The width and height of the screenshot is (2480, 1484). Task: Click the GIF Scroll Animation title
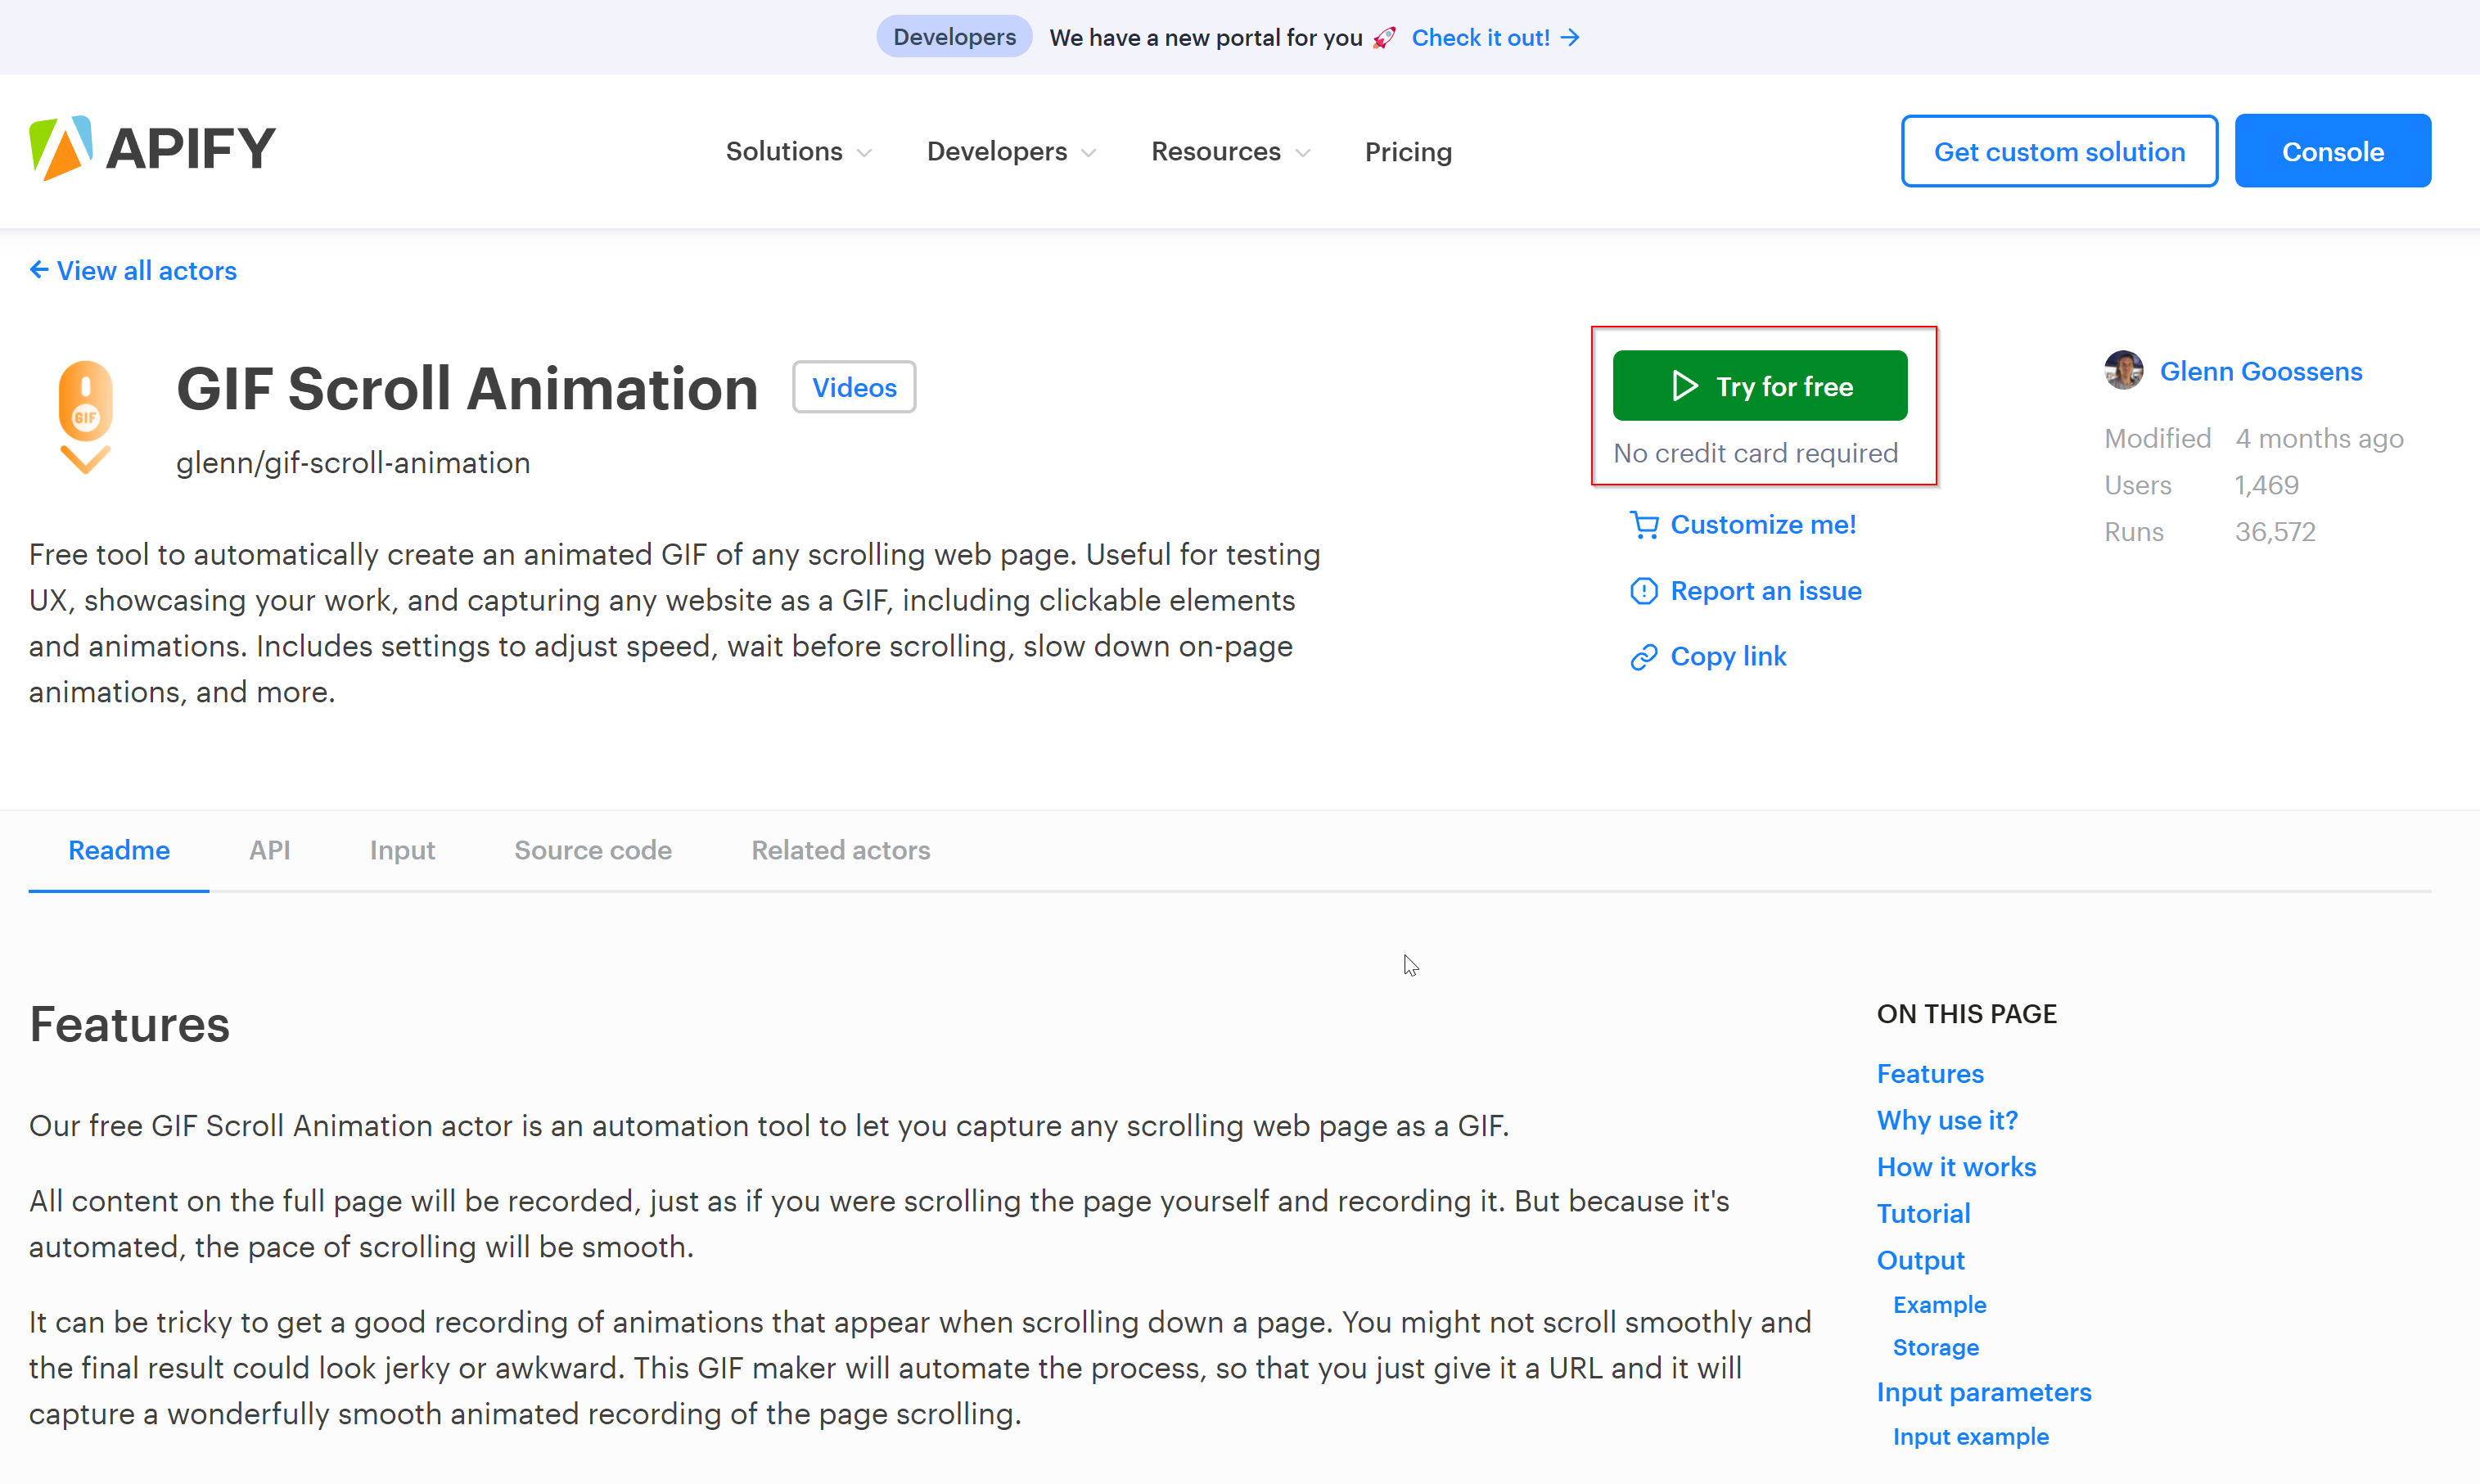click(x=467, y=388)
